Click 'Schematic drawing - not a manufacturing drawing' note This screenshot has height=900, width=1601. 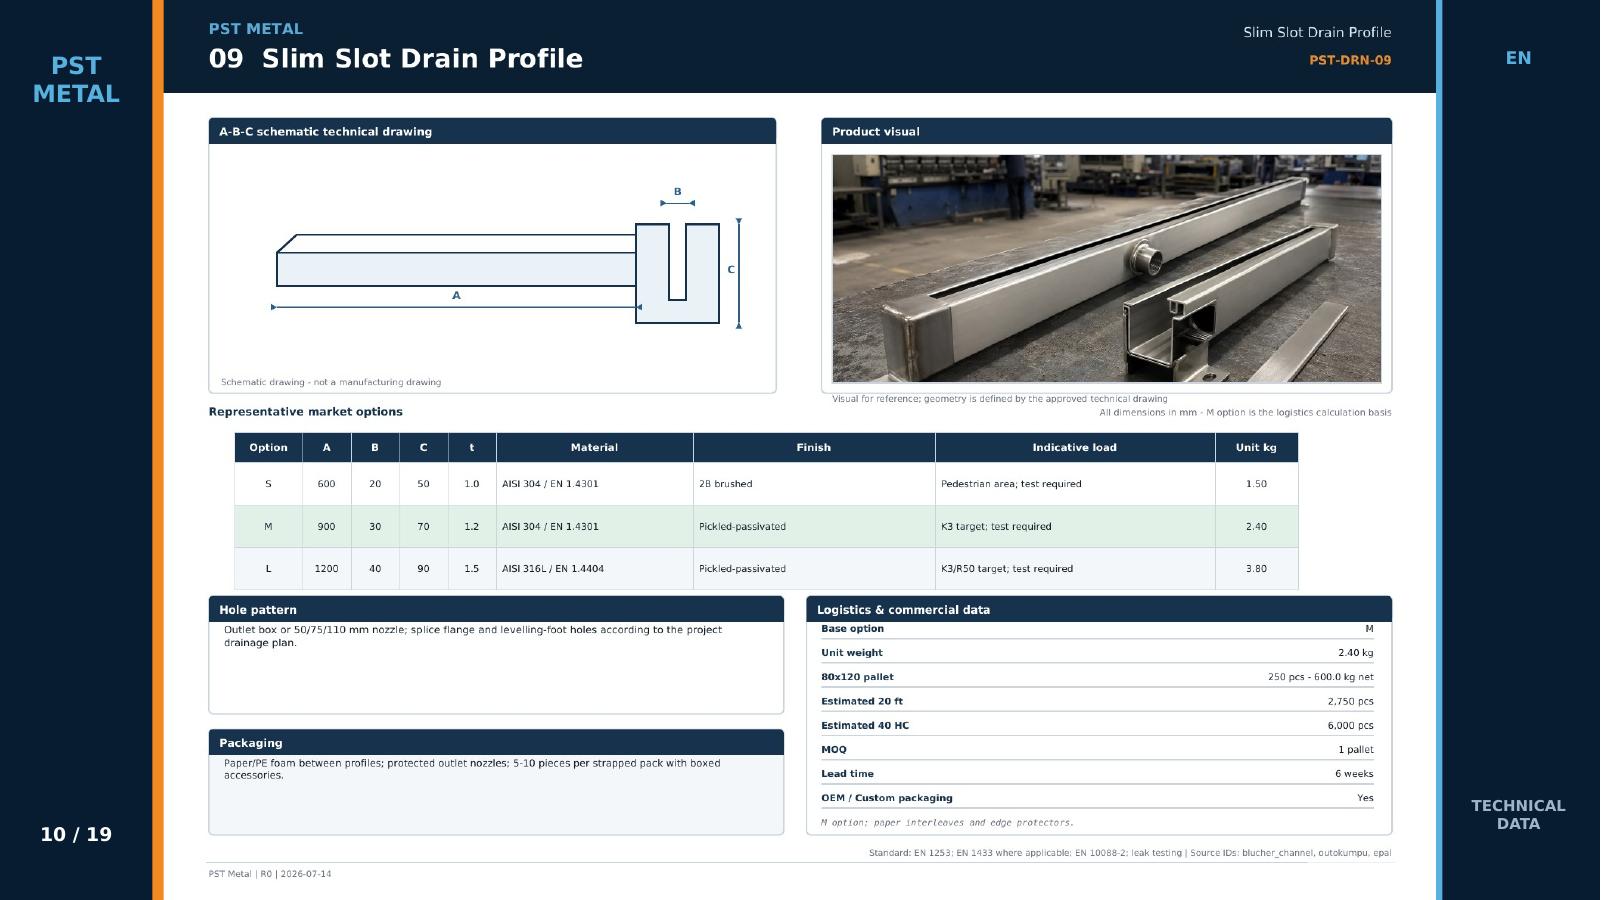pyautogui.click(x=331, y=382)
